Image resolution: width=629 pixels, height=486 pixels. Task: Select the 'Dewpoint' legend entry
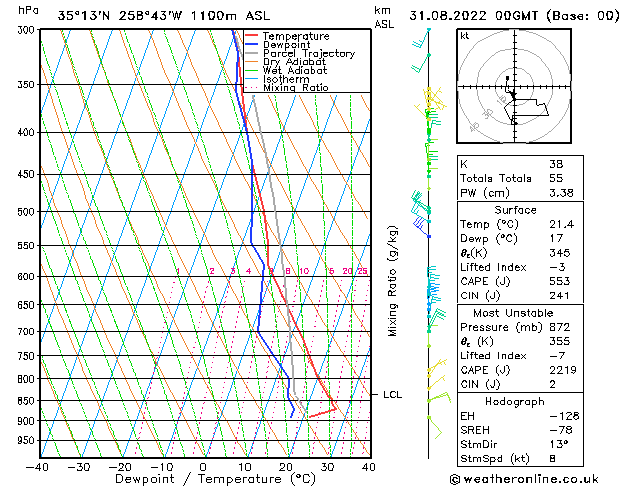click(286, 45)
